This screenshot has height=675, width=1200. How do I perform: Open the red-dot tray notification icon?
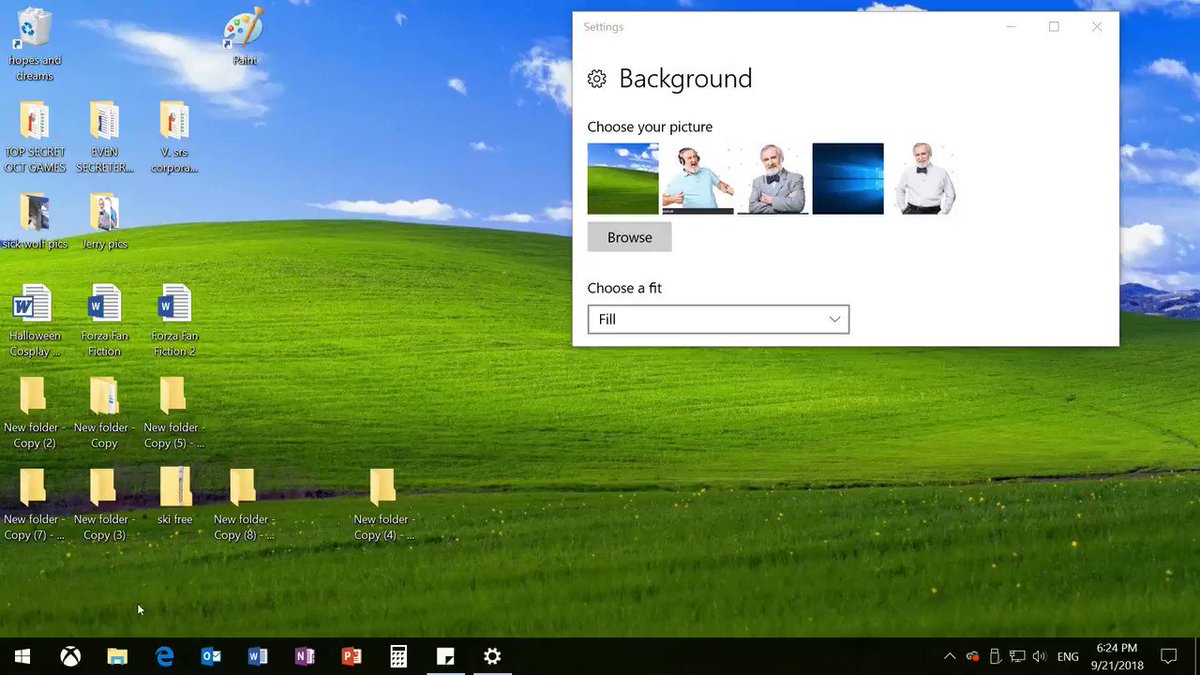click(x=972, y=657)
